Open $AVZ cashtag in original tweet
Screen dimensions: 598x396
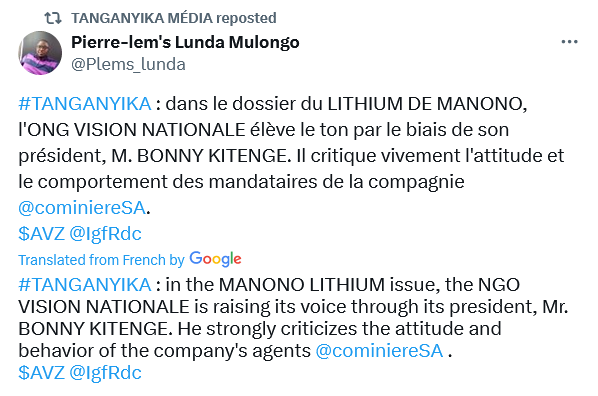[x=41, y=233]
